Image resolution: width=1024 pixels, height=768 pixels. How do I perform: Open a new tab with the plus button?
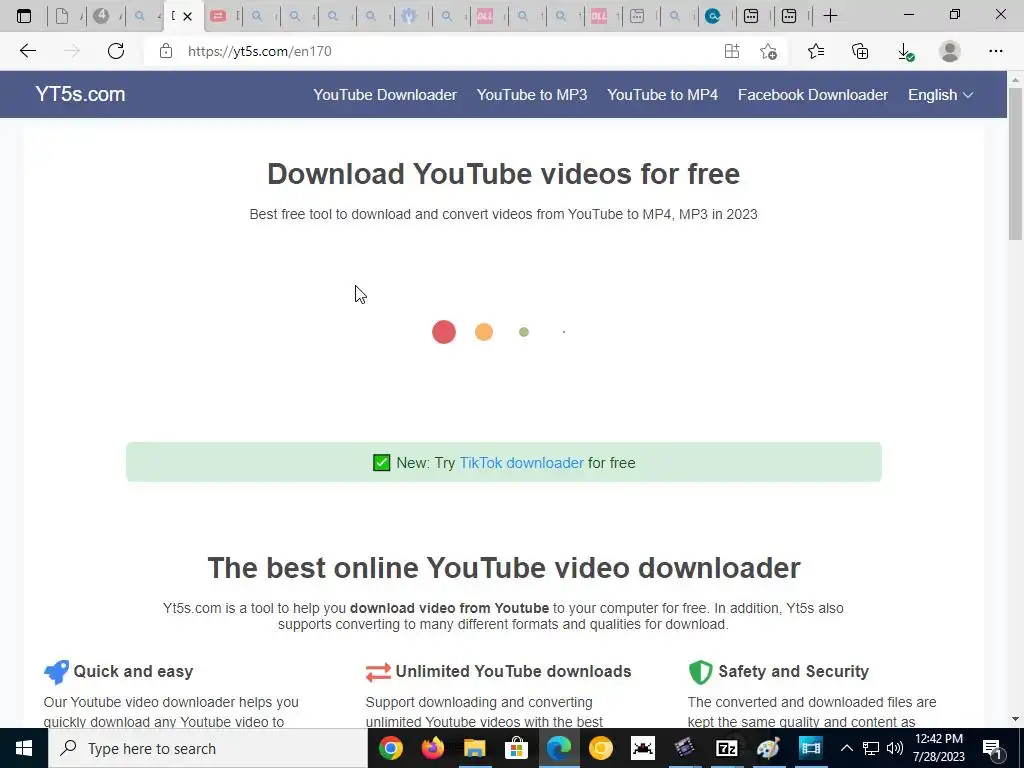point(830,16)
